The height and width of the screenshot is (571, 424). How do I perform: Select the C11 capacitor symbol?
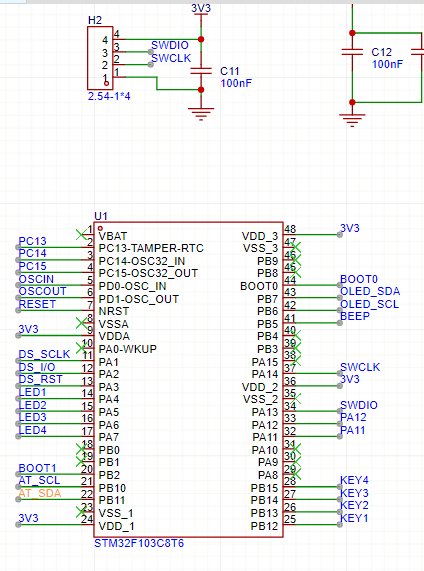tap(201, 71)
